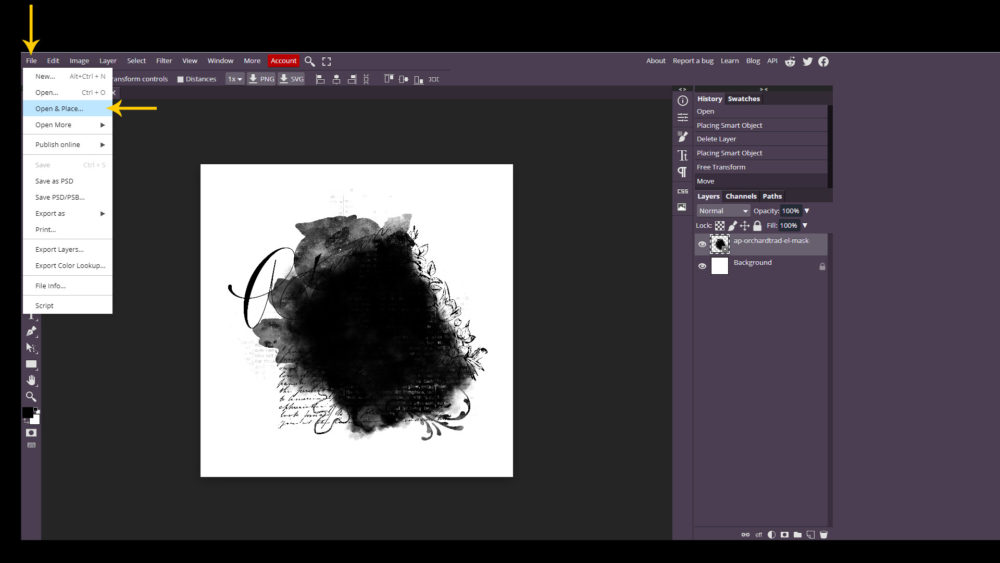Open the Normal blend mode dropdown
The height and width of the screenshot is (563, 1000).
722,211
